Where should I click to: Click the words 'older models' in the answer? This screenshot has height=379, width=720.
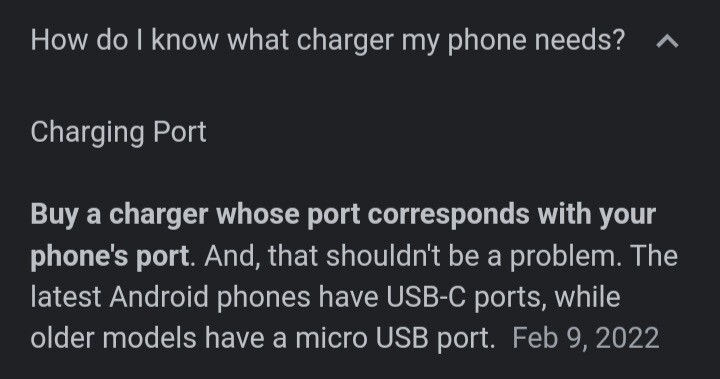click(113, 339)
